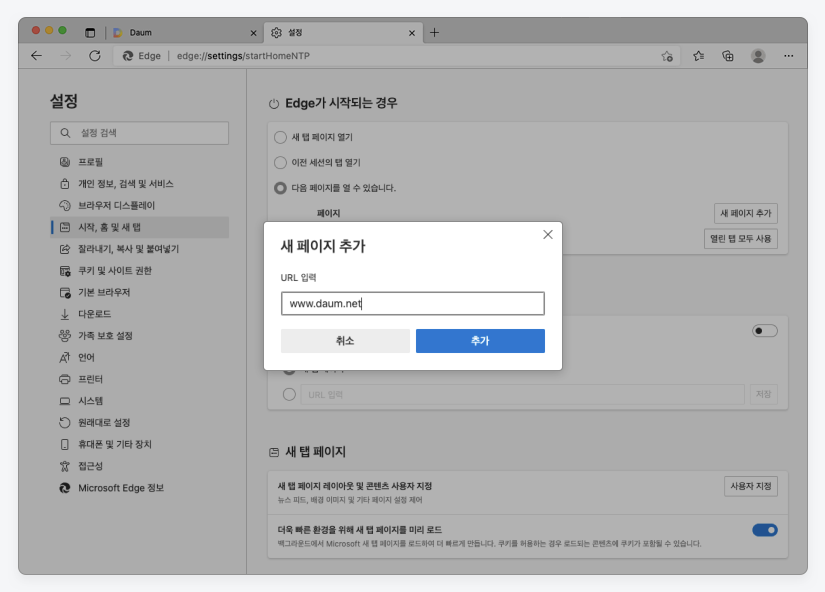Open 잘라내기, 복사 및 붙여넣기
The height and width of the screenshot is (592, 825).
click(x=139, y=249)
